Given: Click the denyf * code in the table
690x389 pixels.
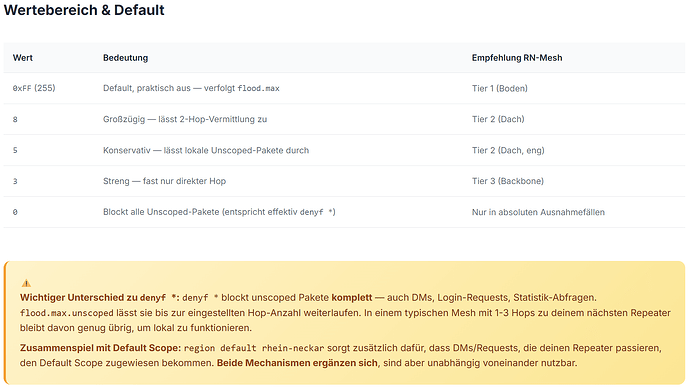Looking at the screenshot, I should pos(316,212).
